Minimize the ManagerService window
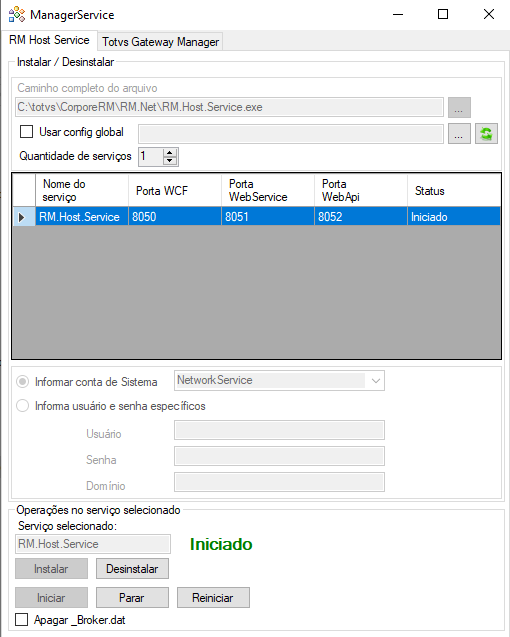510x637 pixels. (x=398, y=15)
